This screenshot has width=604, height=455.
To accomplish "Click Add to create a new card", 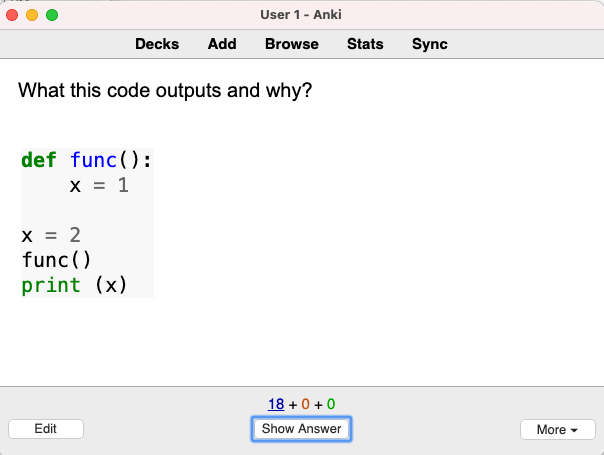I will (x=222, y=44).
